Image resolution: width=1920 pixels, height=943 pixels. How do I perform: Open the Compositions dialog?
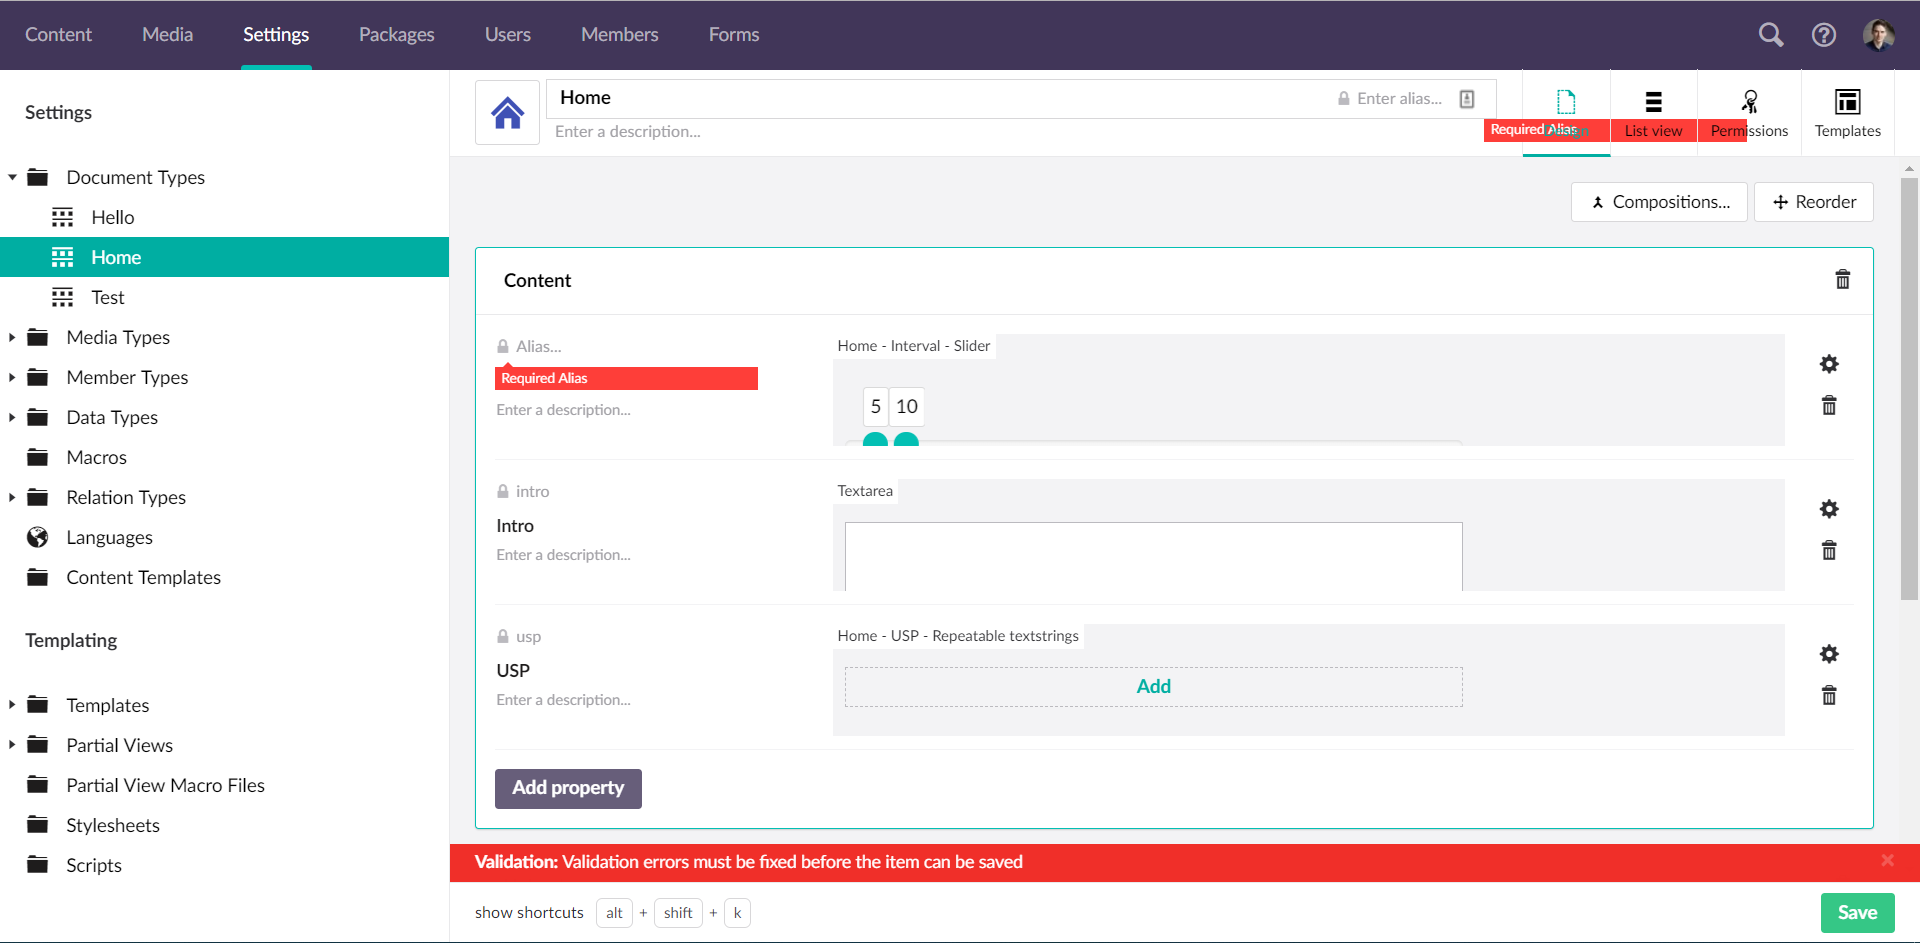coord(1658,202)
